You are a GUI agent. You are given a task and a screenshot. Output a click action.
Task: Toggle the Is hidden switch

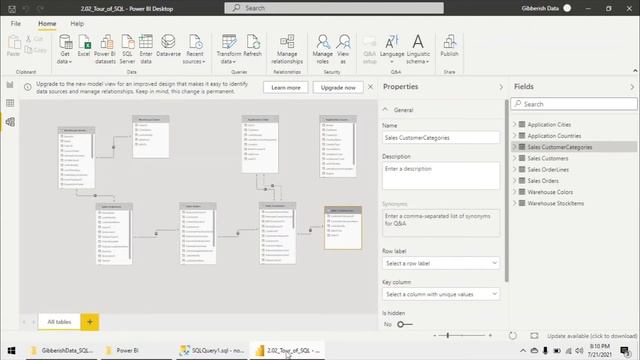(404, 324)
